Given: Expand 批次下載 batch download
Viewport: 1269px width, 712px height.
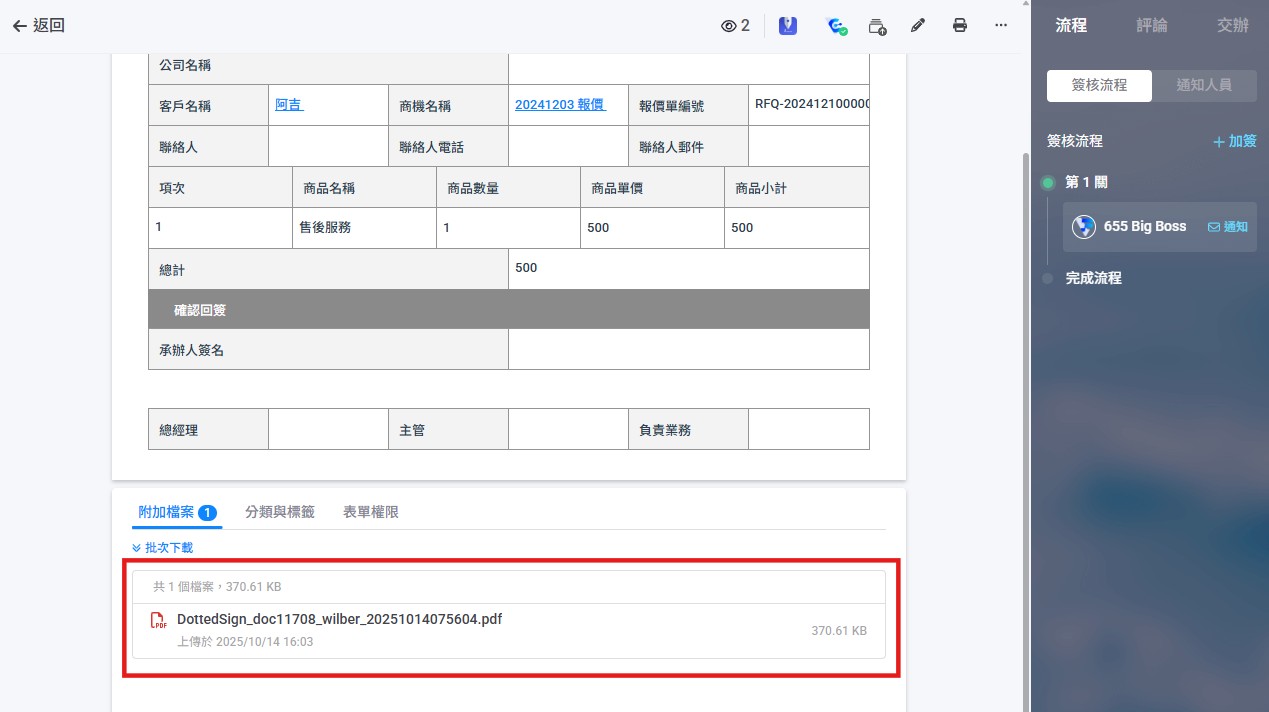Looking at the screenshot, I should [162, 548].
